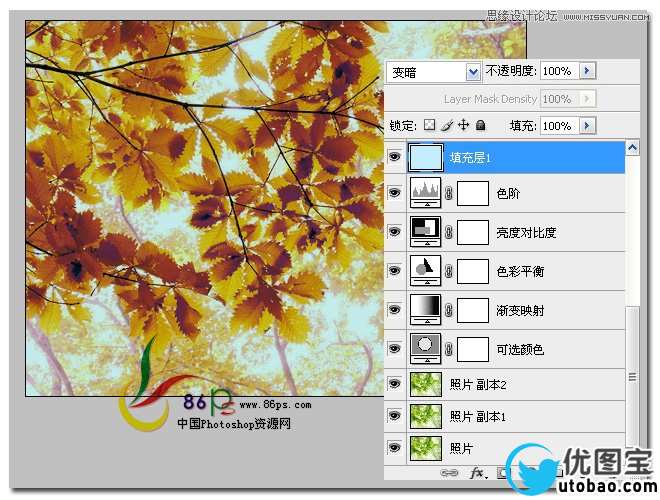This screenshot has width=660, height=500.
Task: Click the 不透明度 100% value field
Action: [560, 71]
